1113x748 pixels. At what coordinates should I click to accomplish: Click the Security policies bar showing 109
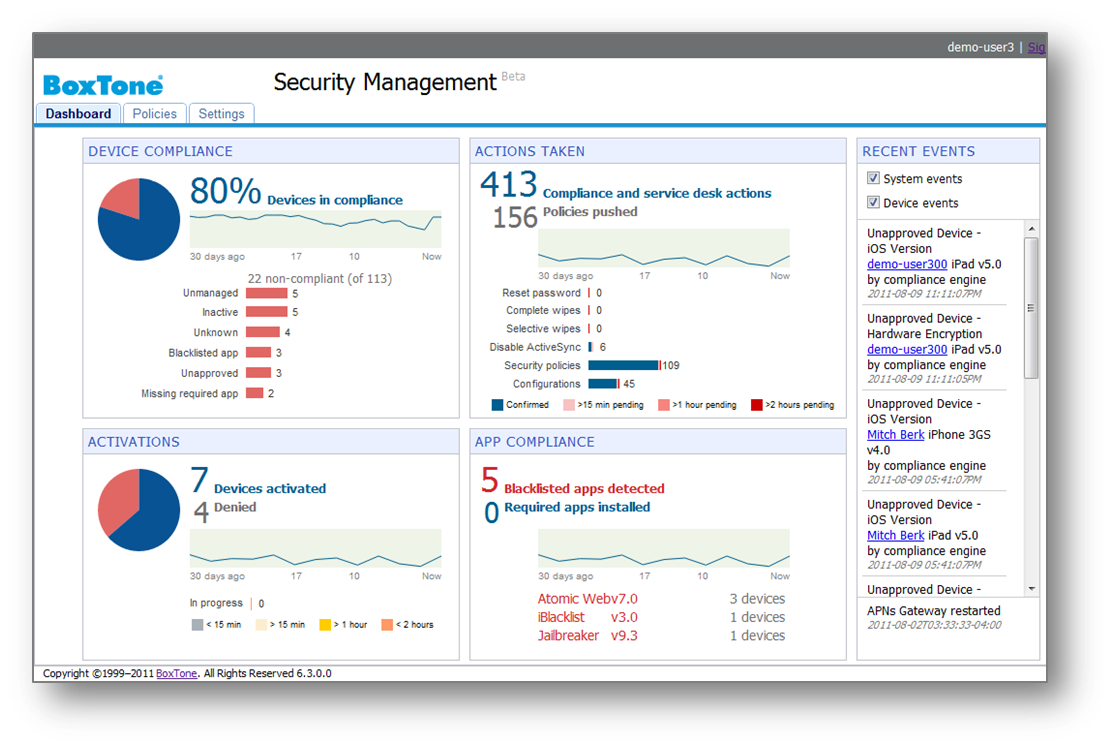625,365
